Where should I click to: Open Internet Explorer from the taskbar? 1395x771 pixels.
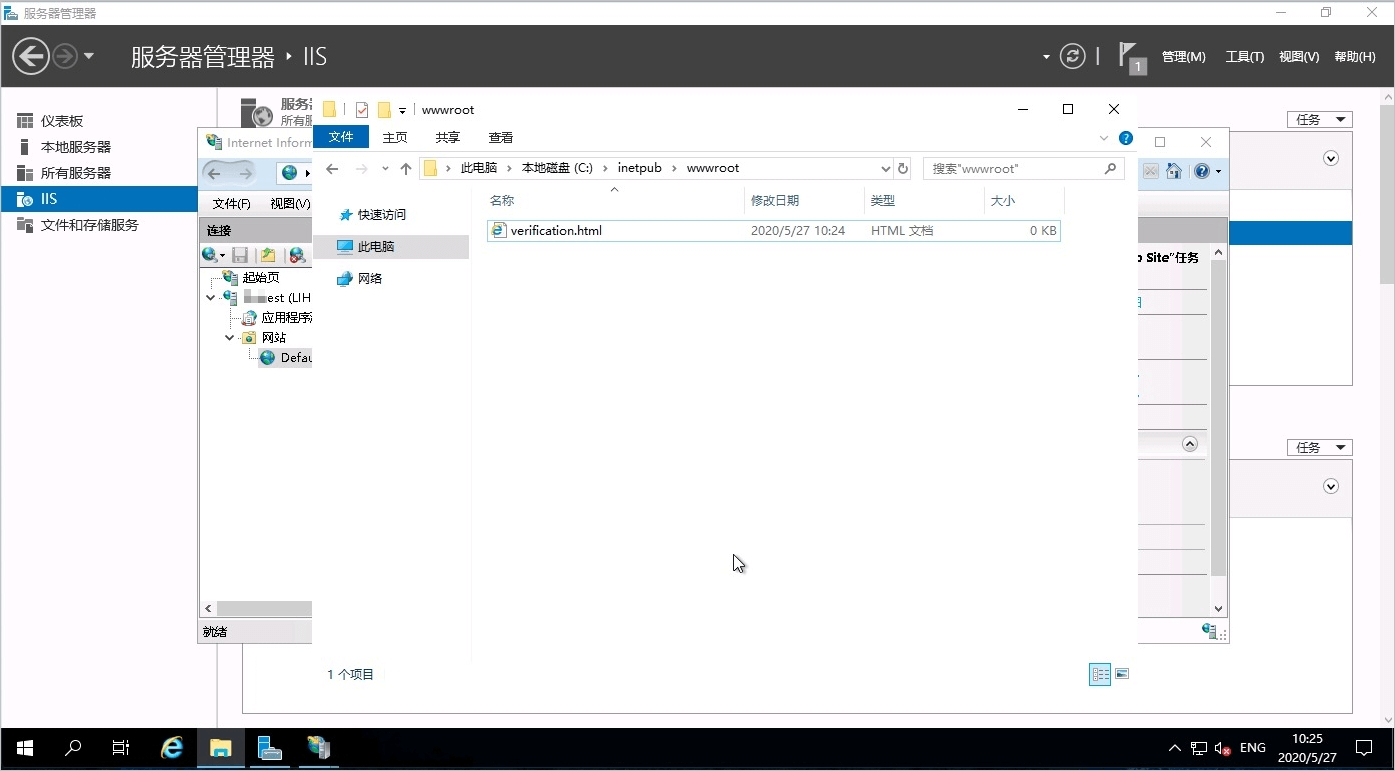pyautogui.click(x=172, y=748)
